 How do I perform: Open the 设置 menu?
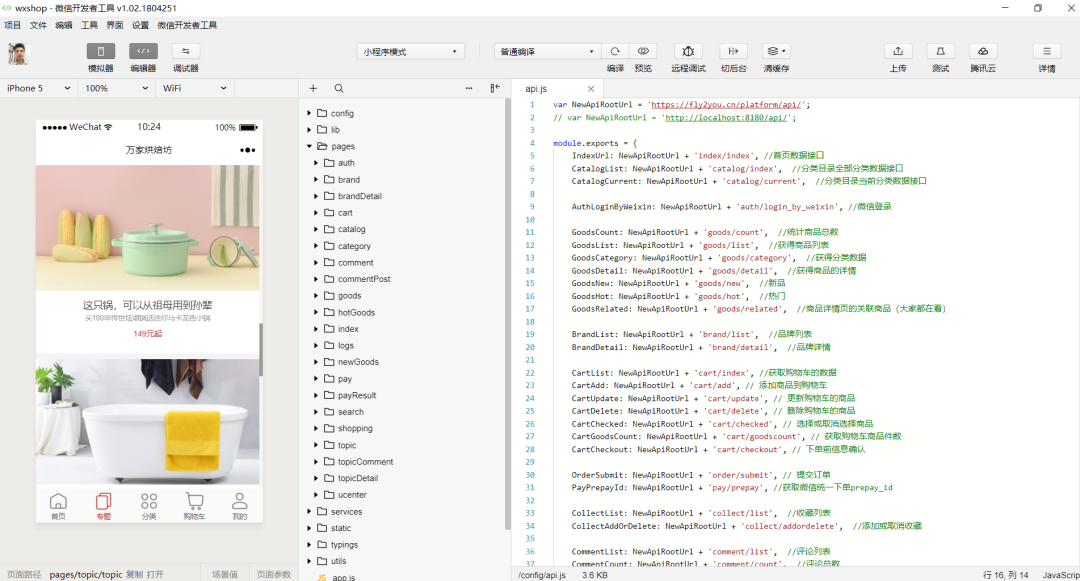tap(140, 25)
